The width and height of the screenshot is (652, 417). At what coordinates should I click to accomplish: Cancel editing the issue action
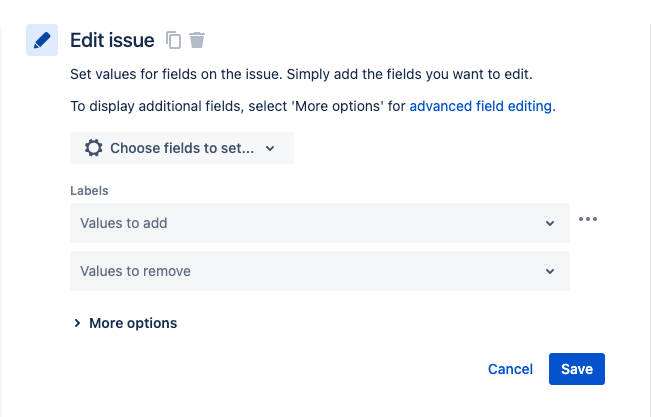(x=510, y=369)
